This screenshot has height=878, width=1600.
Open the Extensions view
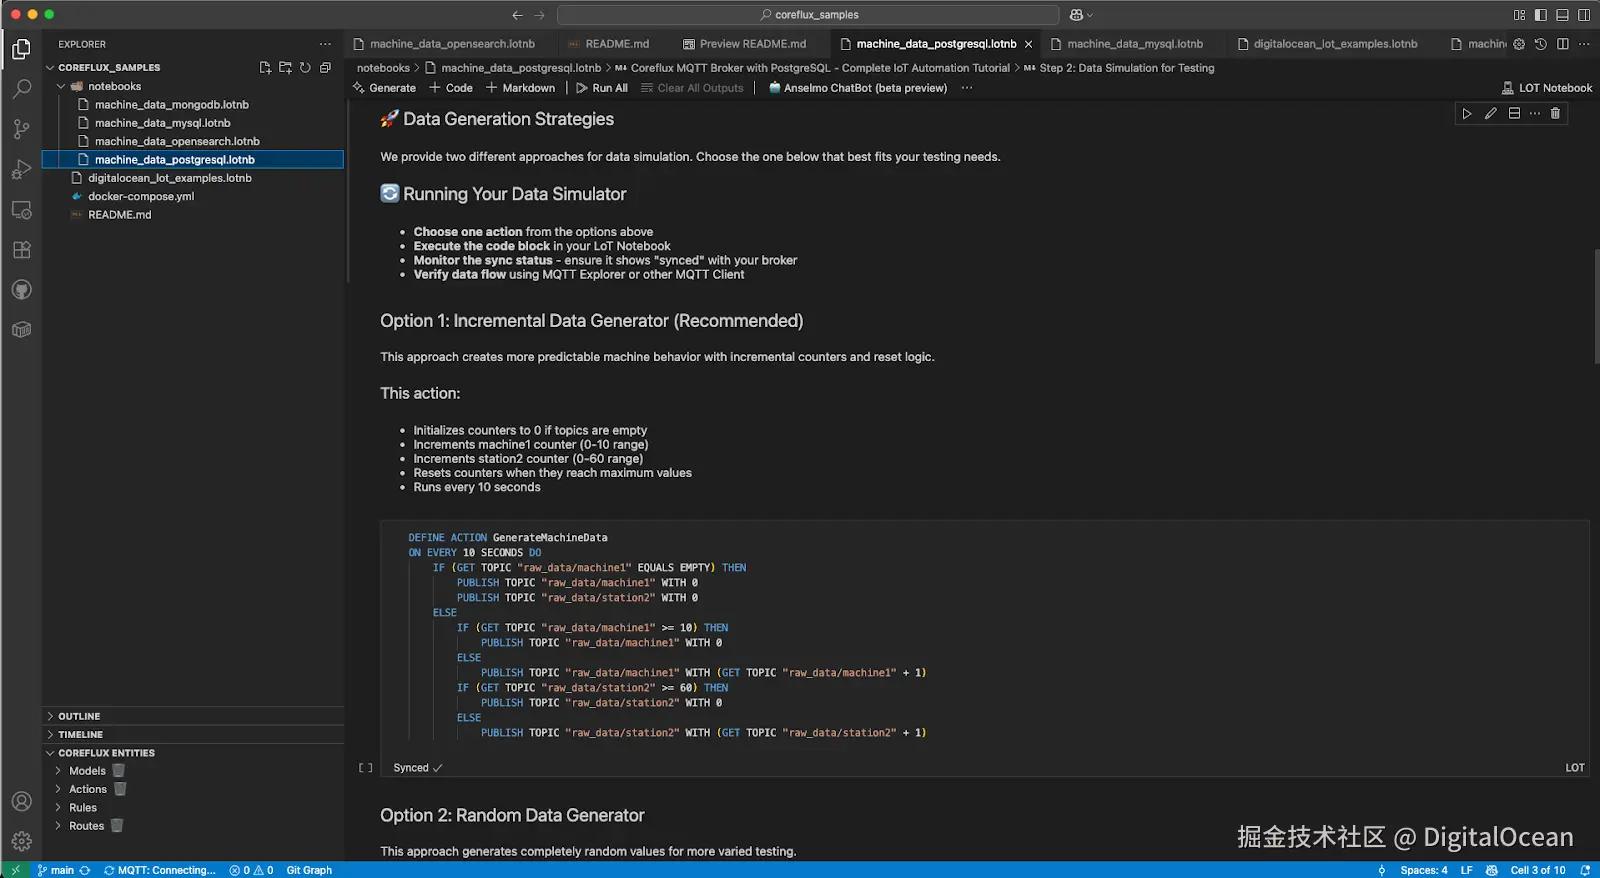tap(21, 250)
